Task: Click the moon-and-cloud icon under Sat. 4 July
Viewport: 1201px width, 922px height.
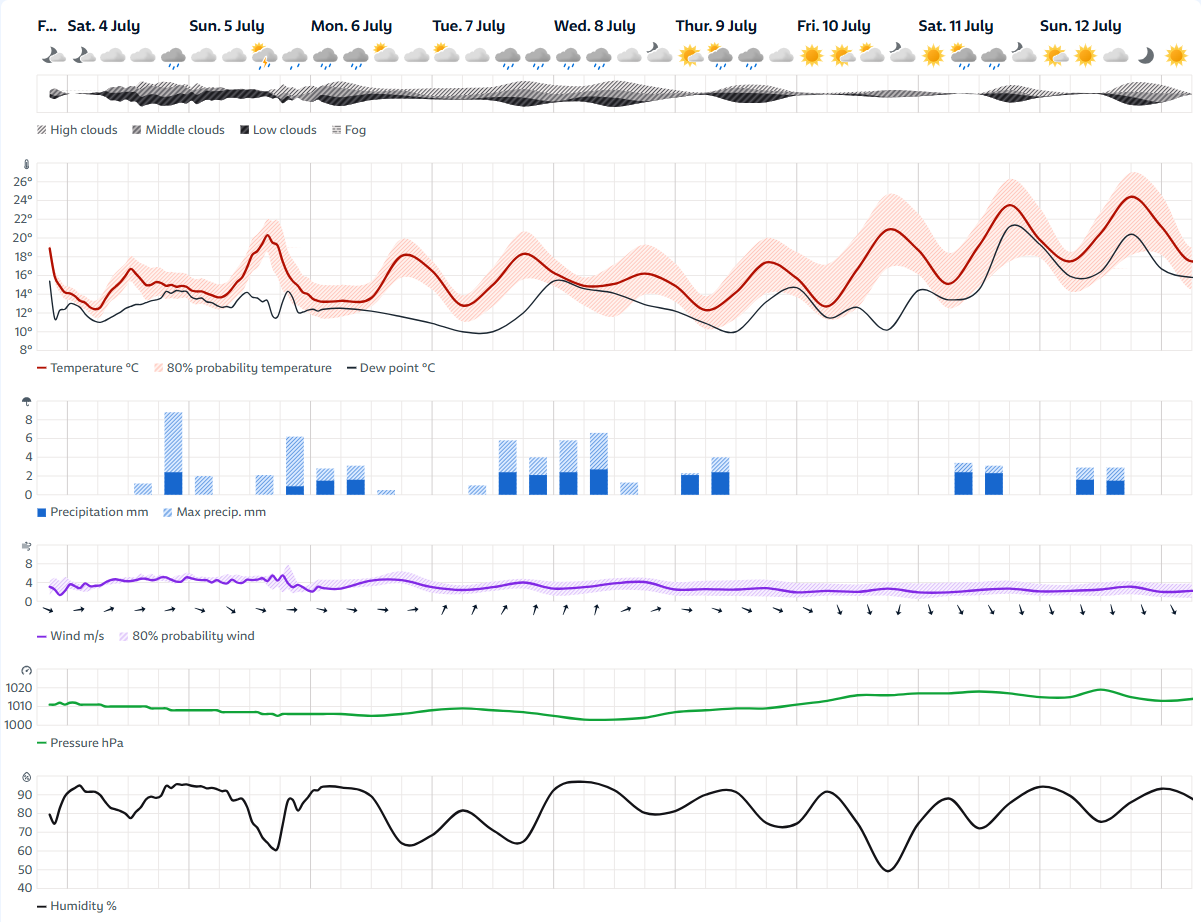Action: click(84, 55)
